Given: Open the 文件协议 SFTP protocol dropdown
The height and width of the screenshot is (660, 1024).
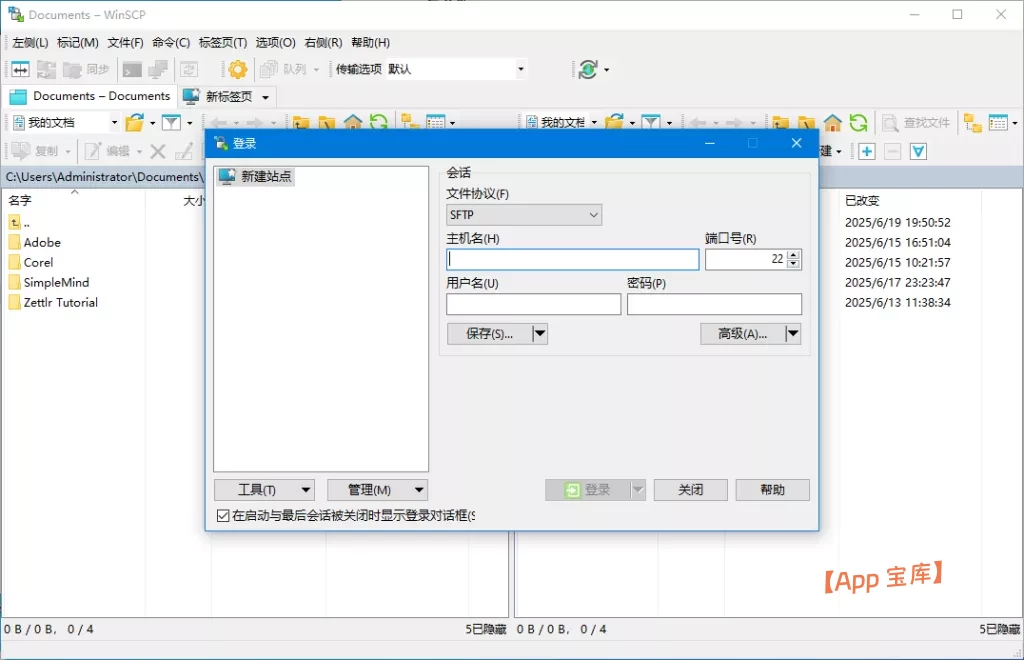Looking at the screenshot, I should click(x=524, y=215).
